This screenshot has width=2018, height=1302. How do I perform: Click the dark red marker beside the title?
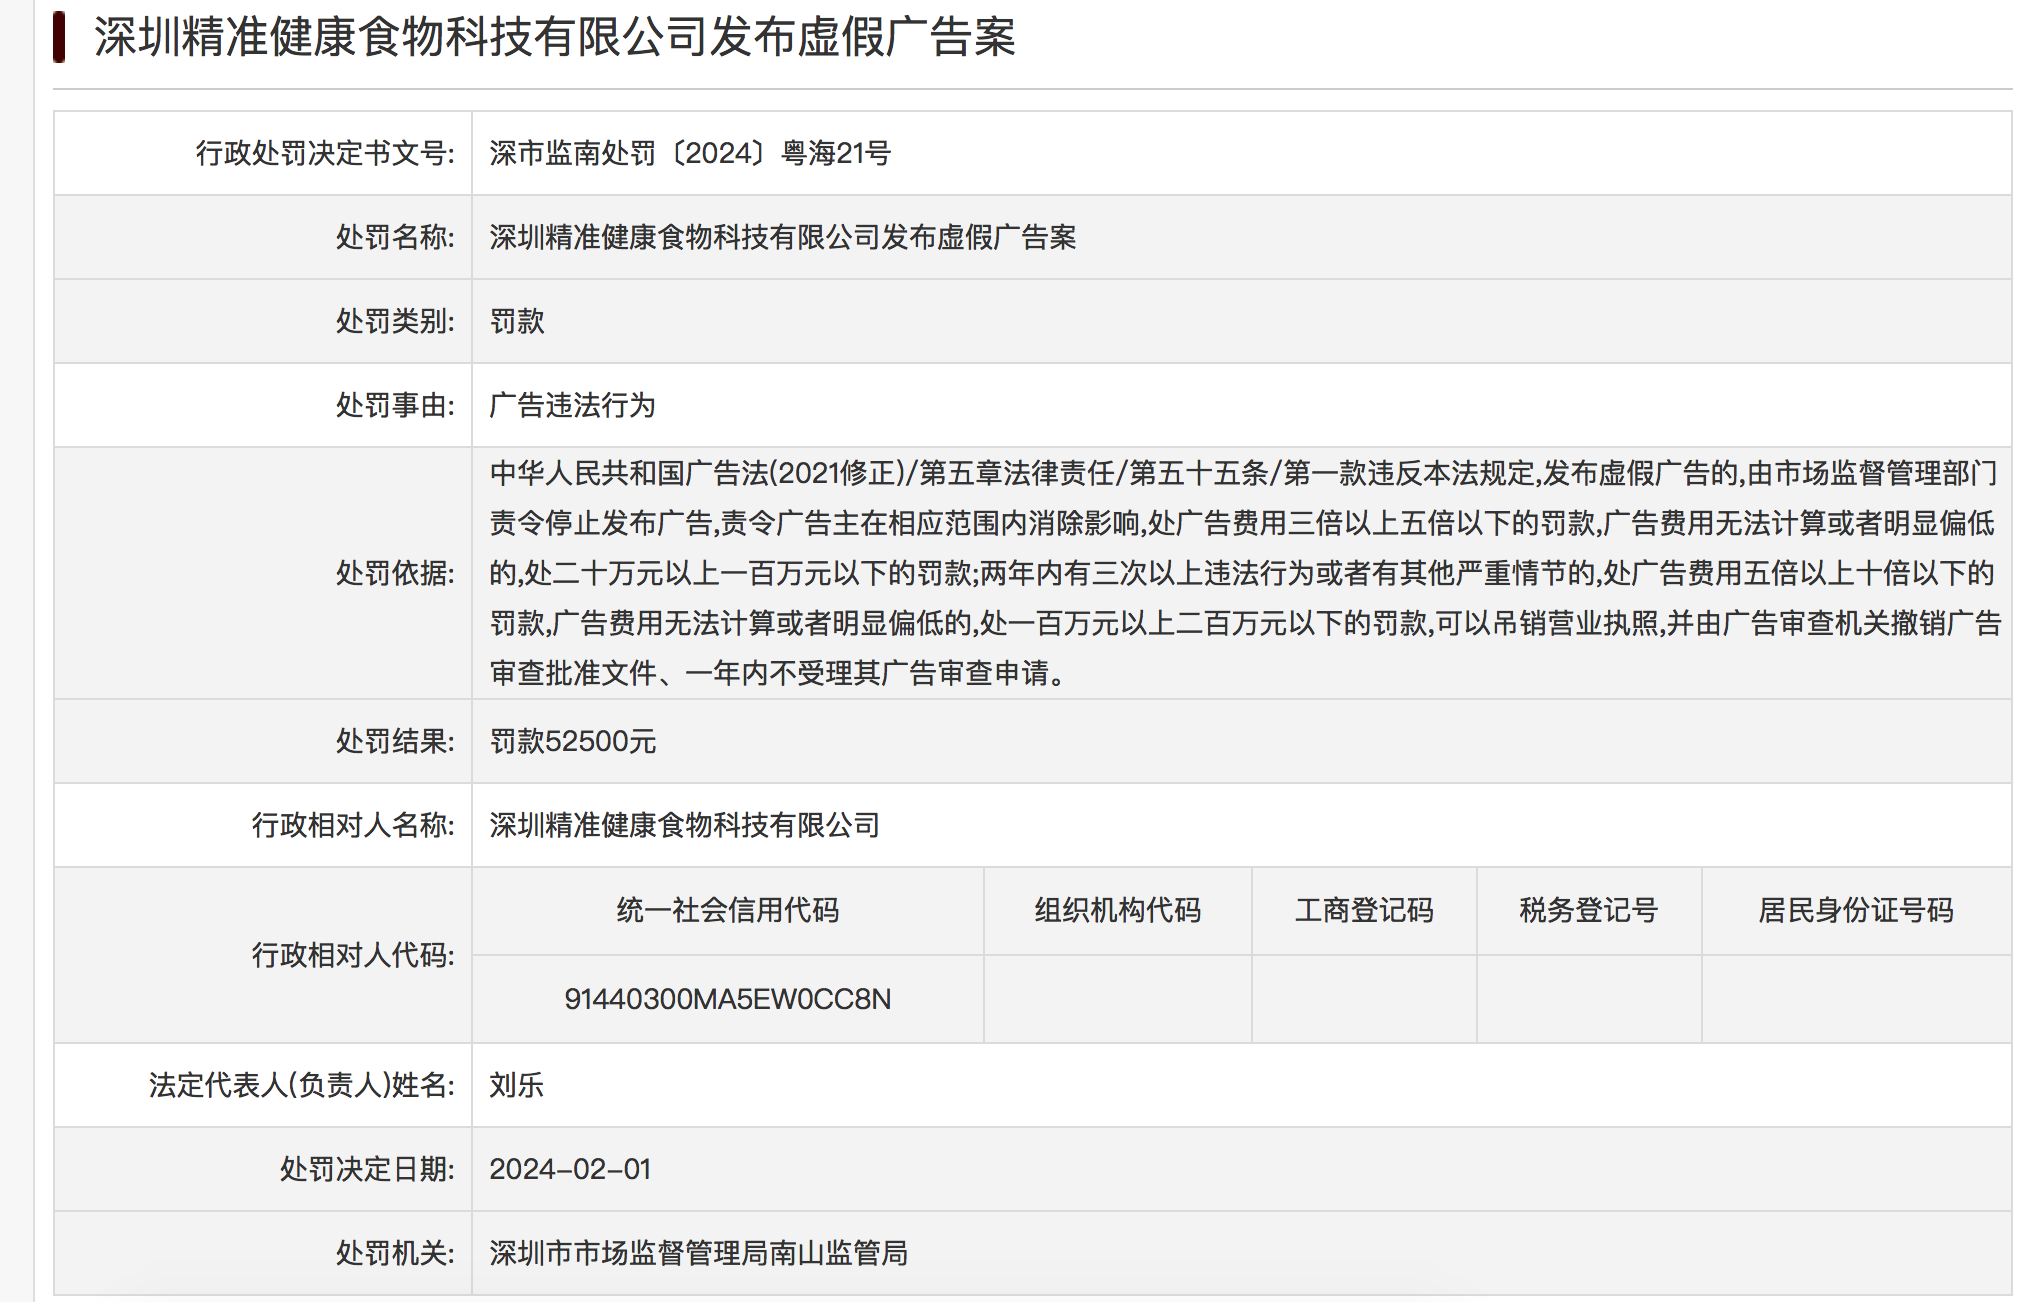pos(60,38)
